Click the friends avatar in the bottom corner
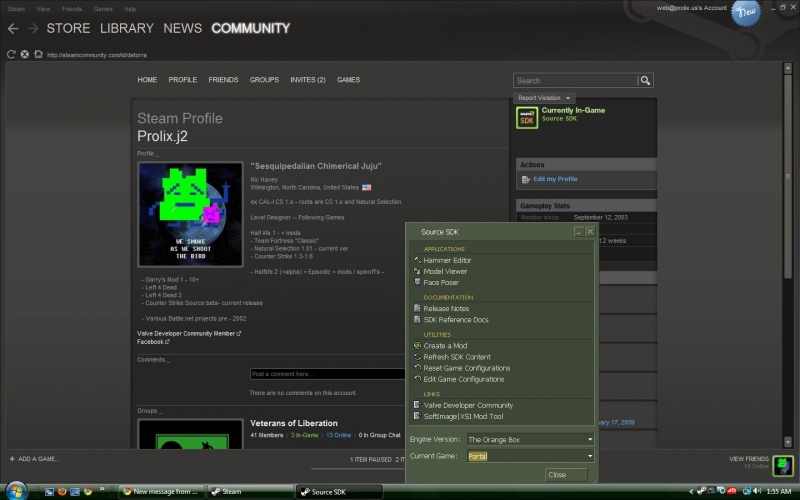The height and width of the screenshot is (500, 800). tap(783, 465)
